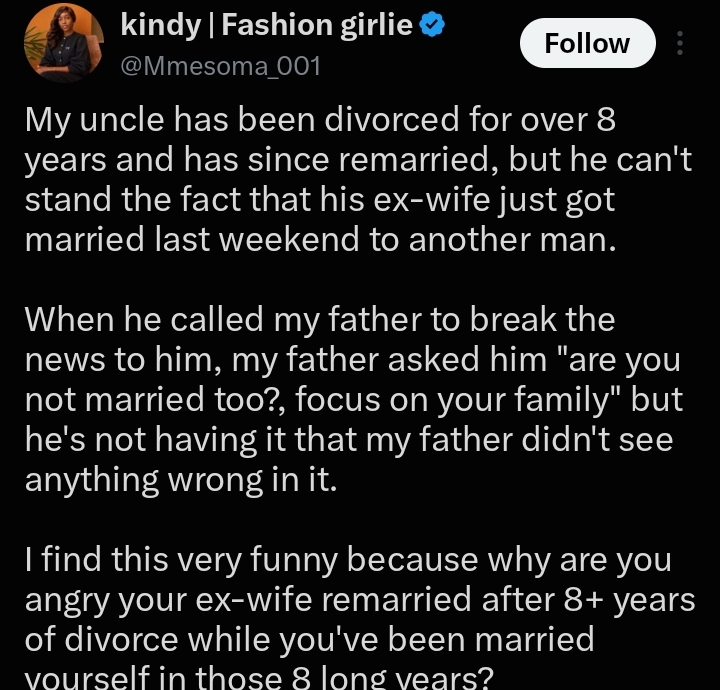Click the line "married last weekend to another man."

[x=320, y=240]
